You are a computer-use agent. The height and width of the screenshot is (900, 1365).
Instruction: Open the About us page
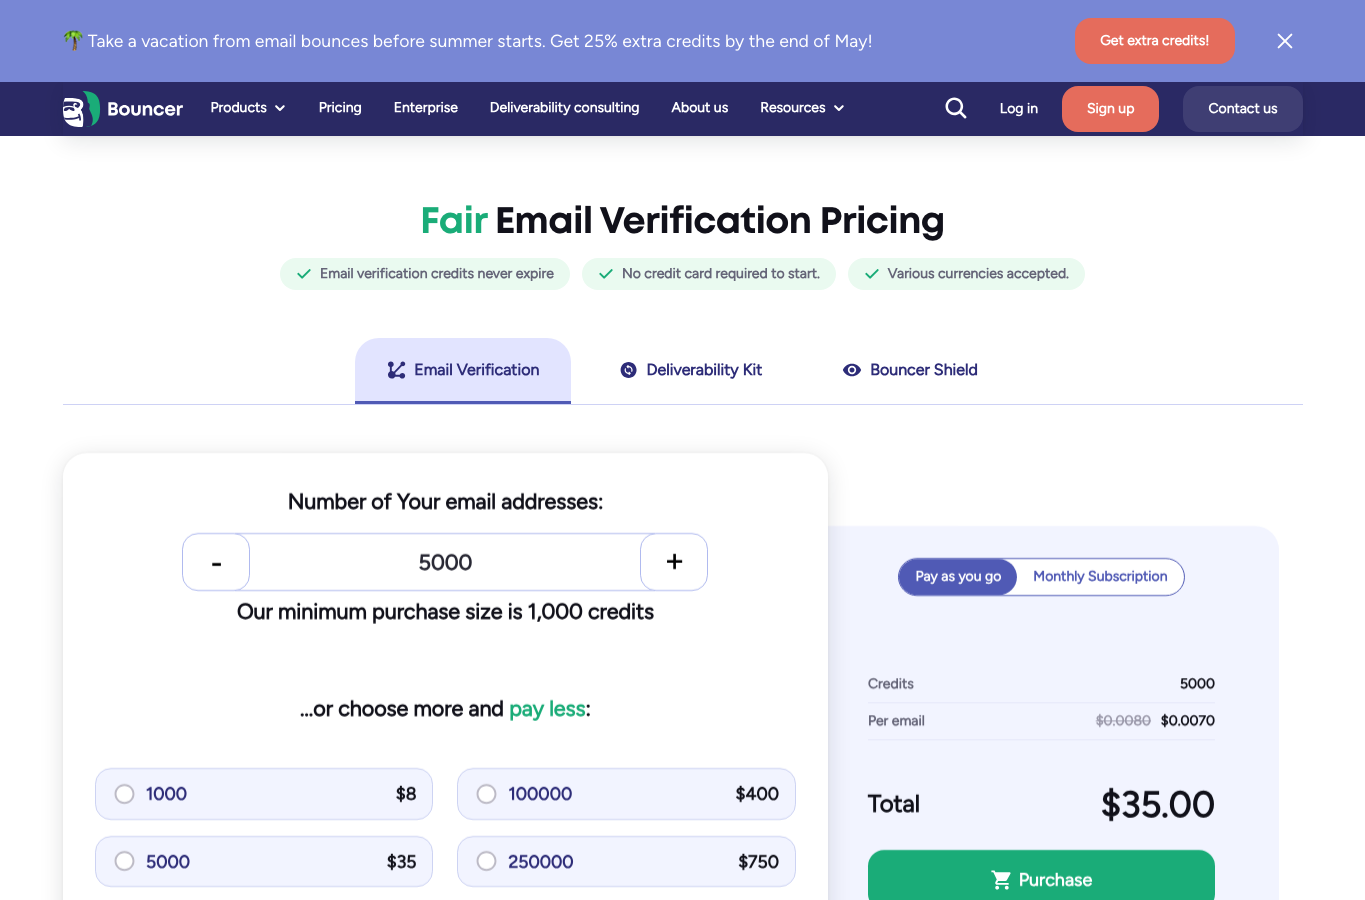click(700, 108)
